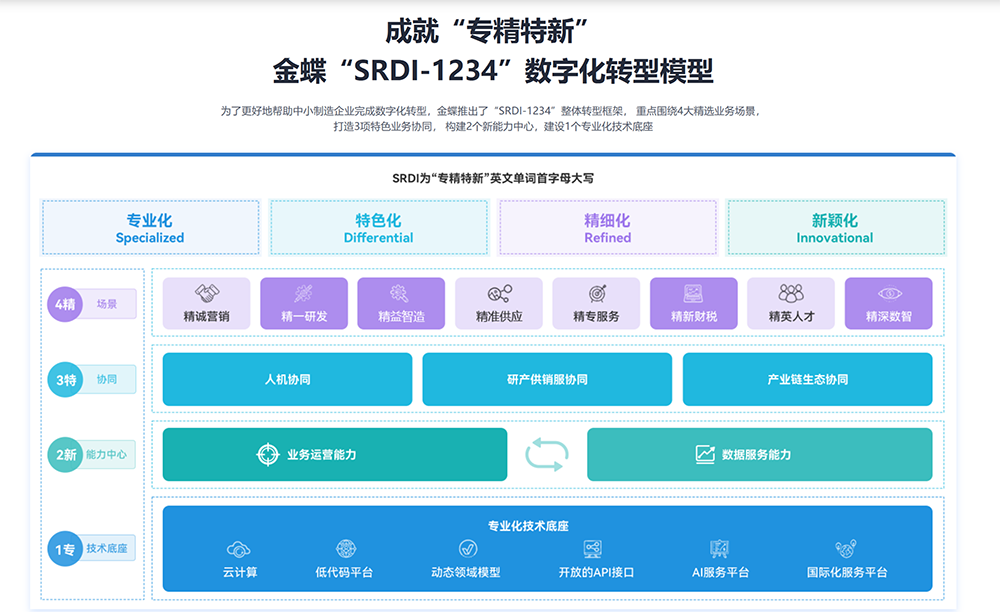Click the 成就“专精特新” title line
This screenshot has width=1000, height=612.
(x=487, y=31)
